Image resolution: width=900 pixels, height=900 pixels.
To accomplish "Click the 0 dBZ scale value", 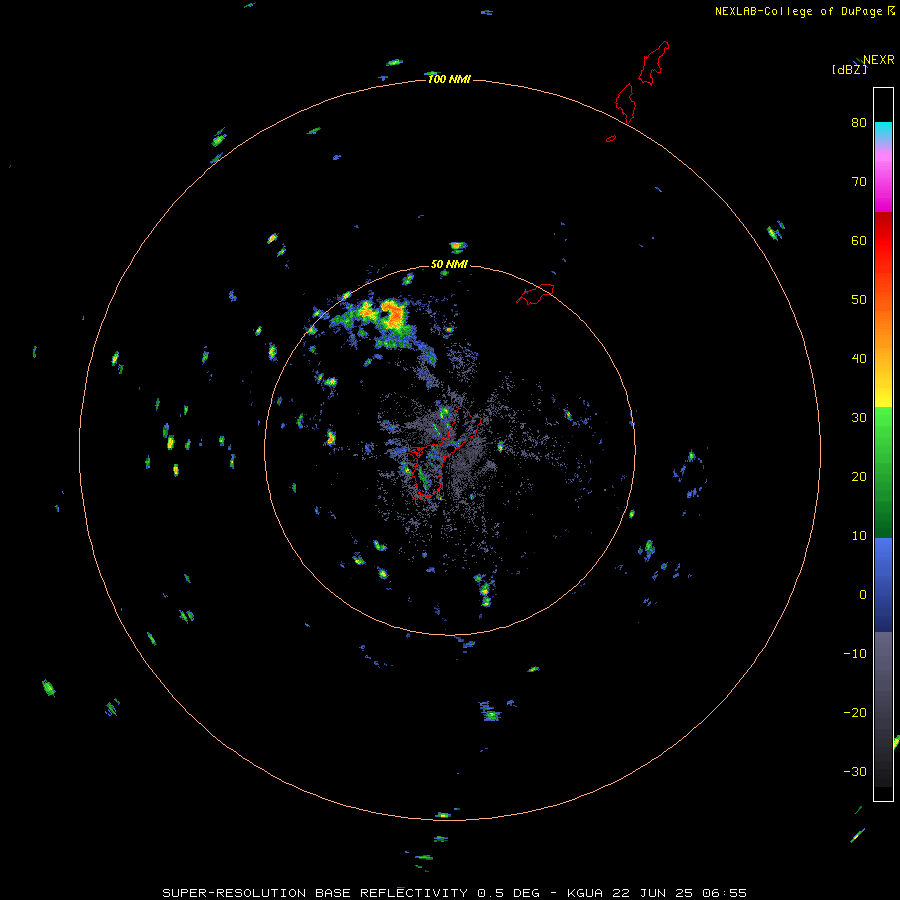I will (863, 595).
